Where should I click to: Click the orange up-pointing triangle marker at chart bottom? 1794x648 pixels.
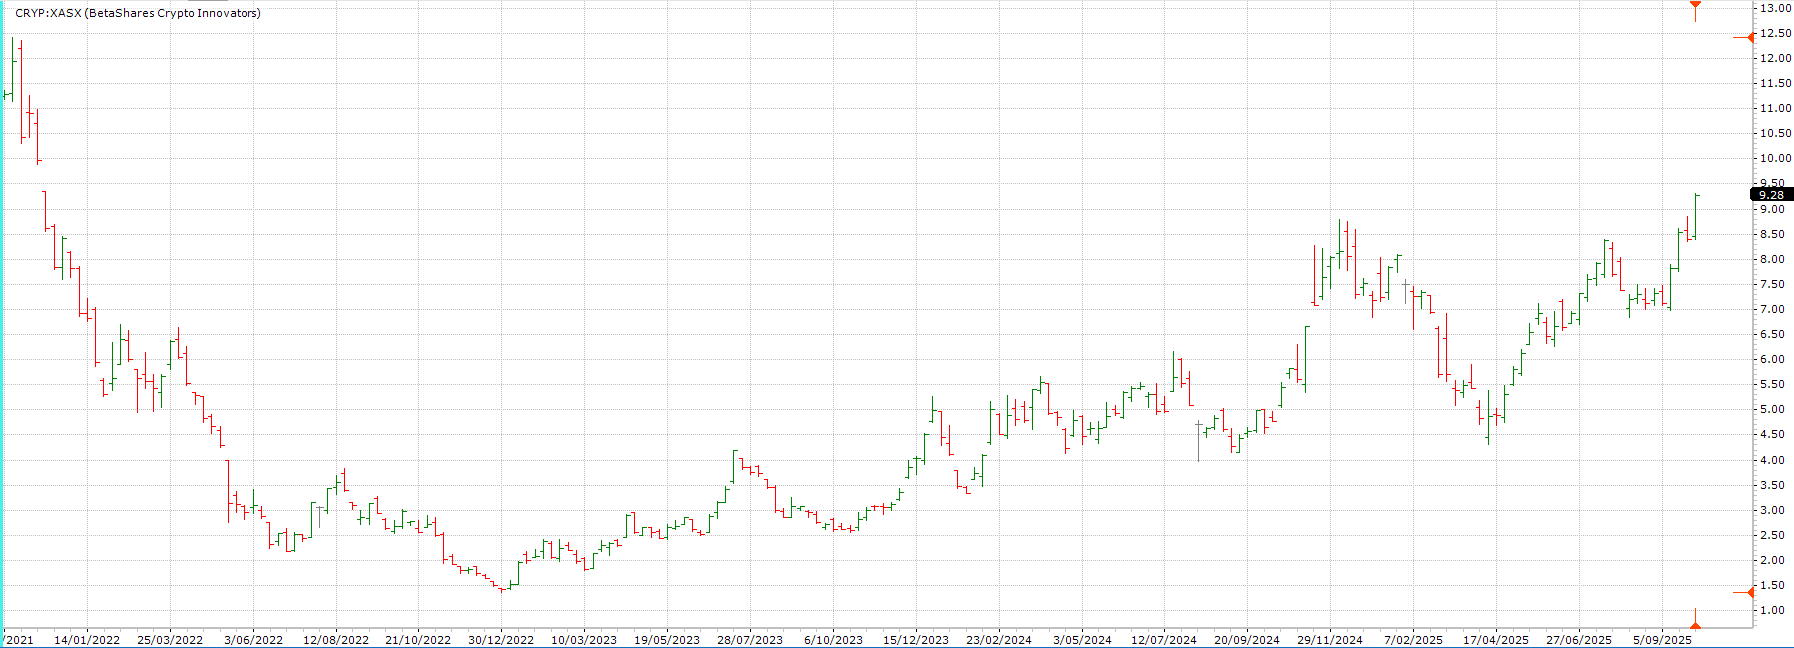pyautogui.click(x=1695, y=625)
